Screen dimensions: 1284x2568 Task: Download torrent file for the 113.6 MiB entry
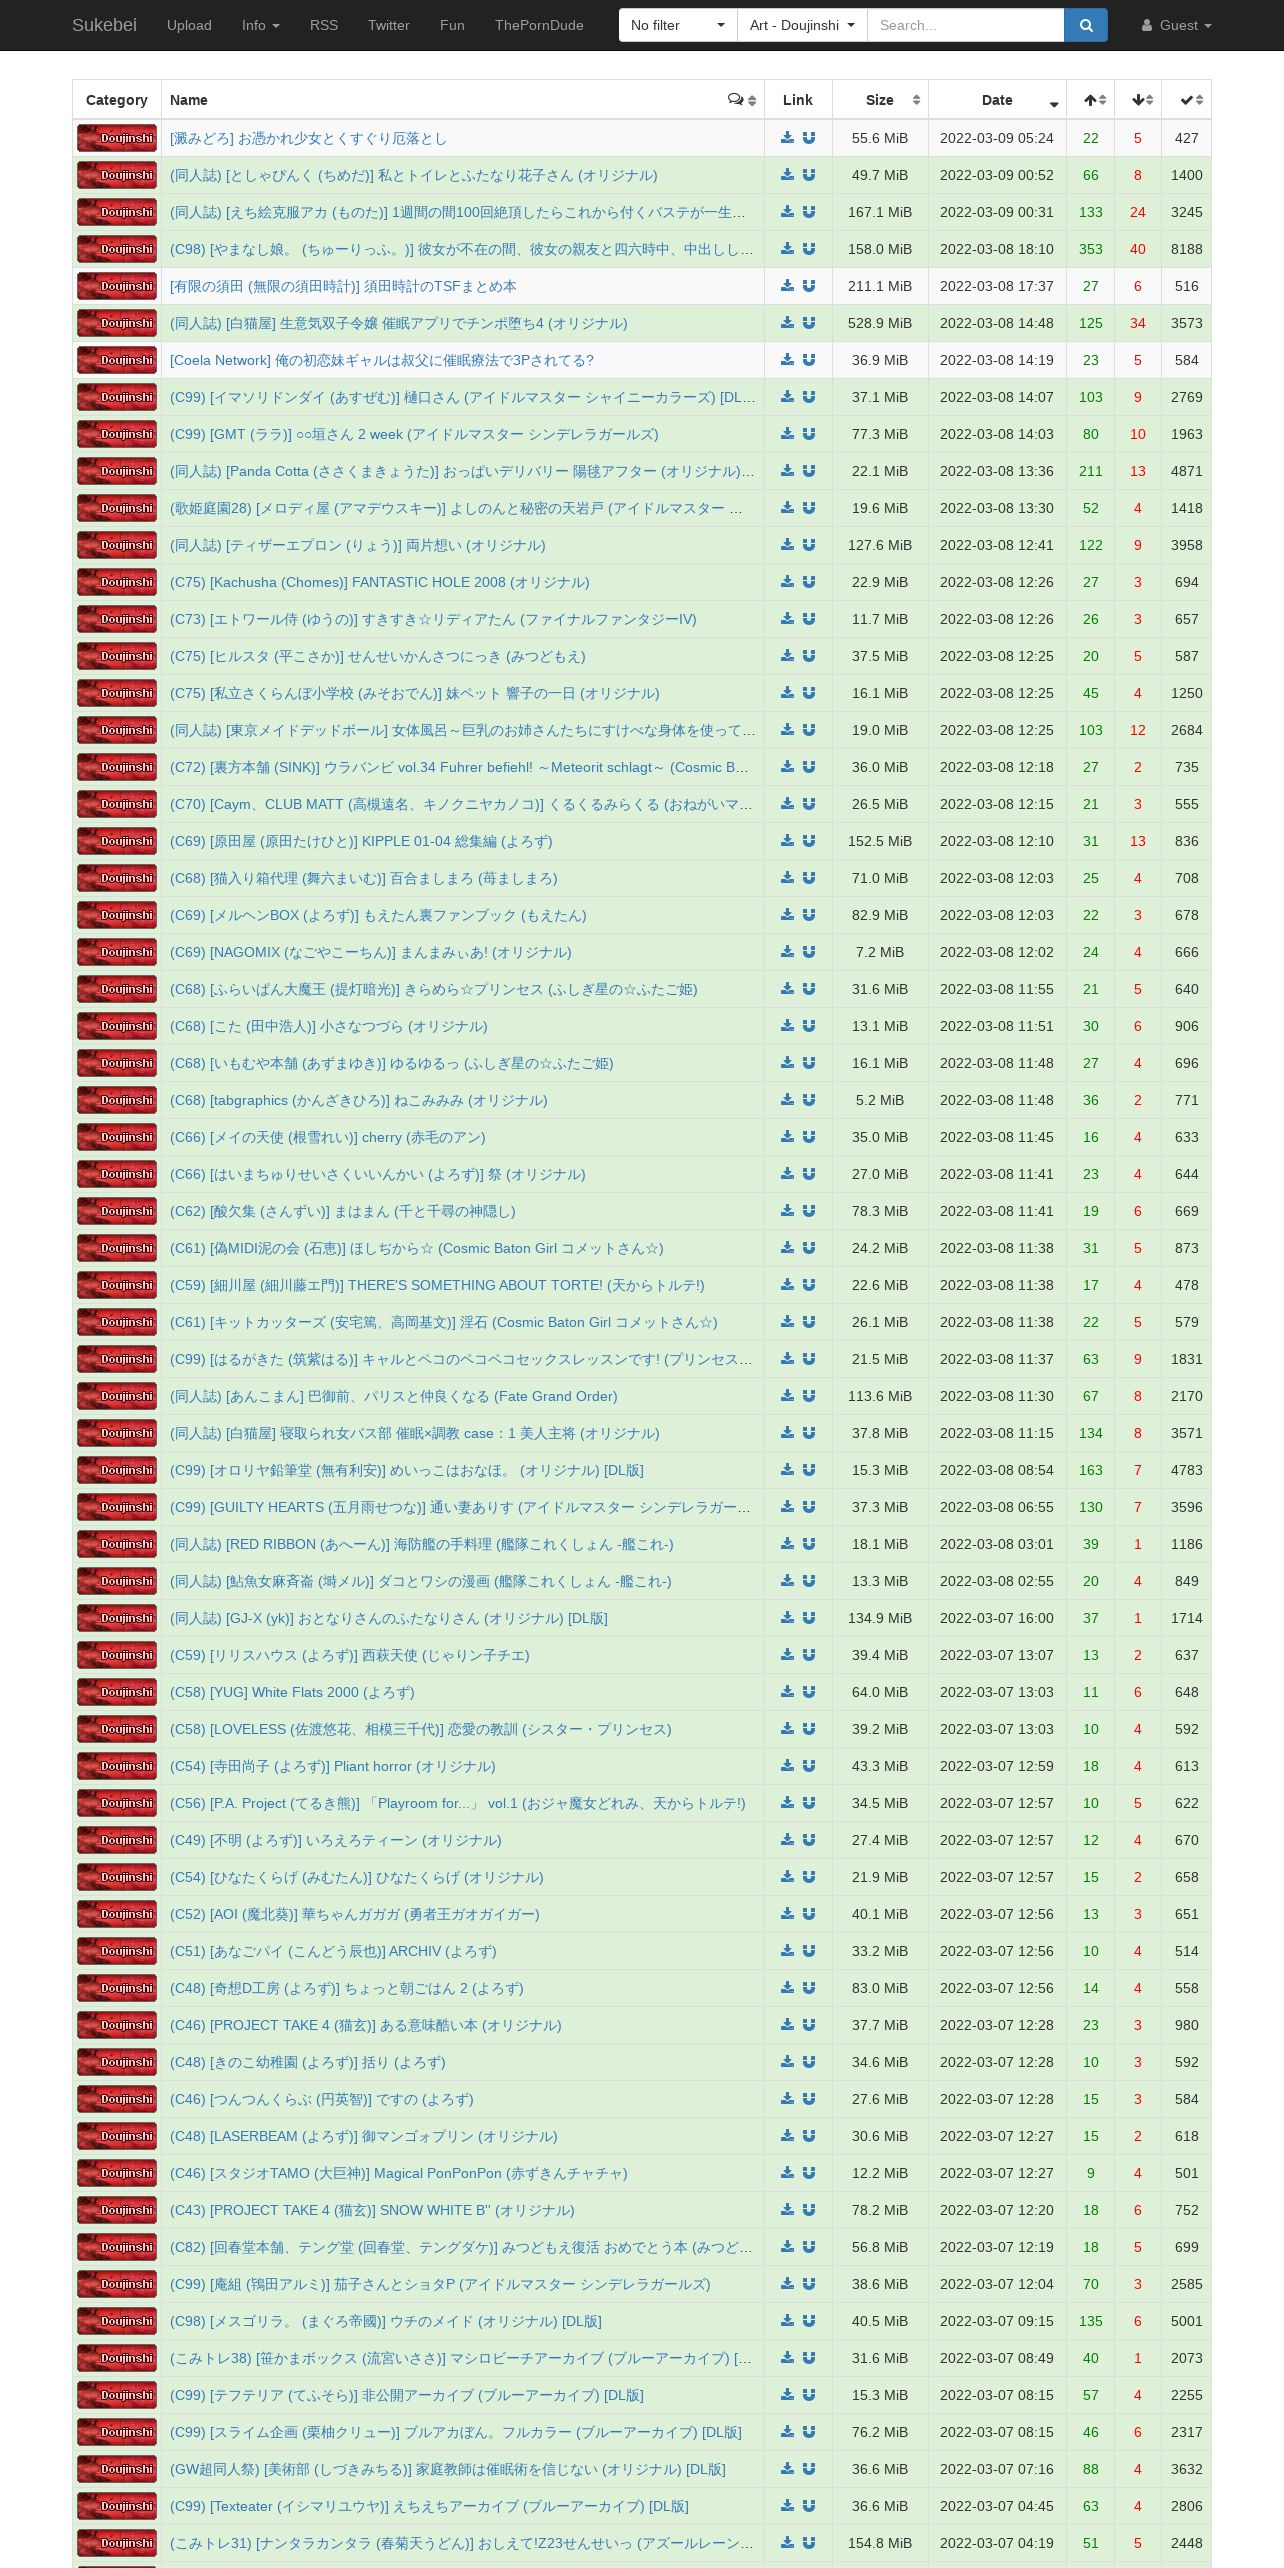tap(787, 1396)
